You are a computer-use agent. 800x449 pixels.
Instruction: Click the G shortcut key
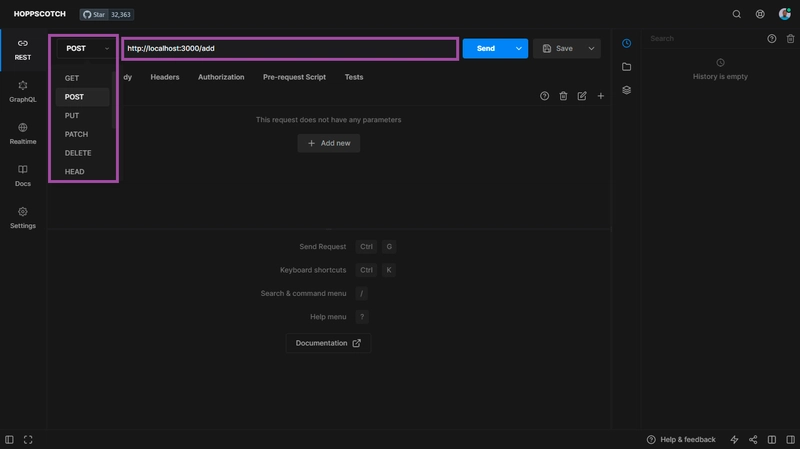coord(389,247)
